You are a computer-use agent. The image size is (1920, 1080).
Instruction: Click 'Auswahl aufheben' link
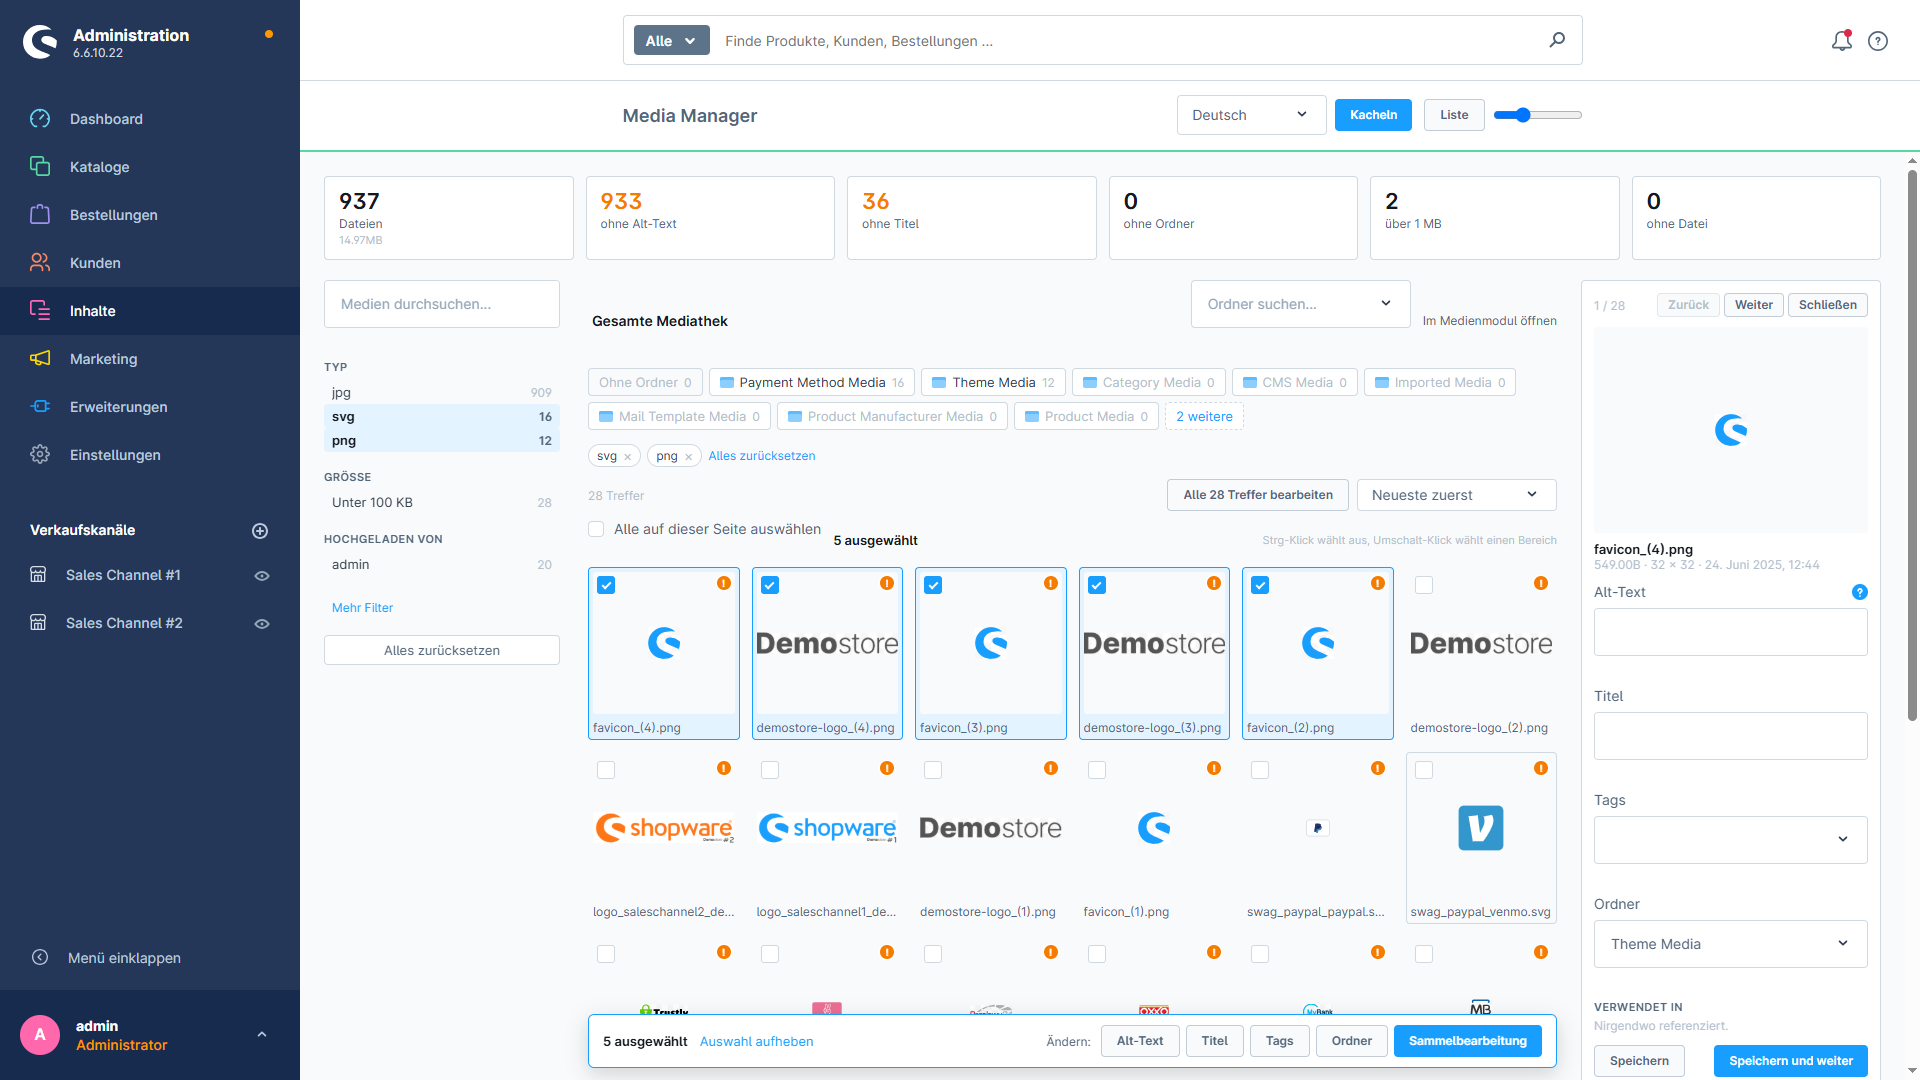[x=756, y=1041]
